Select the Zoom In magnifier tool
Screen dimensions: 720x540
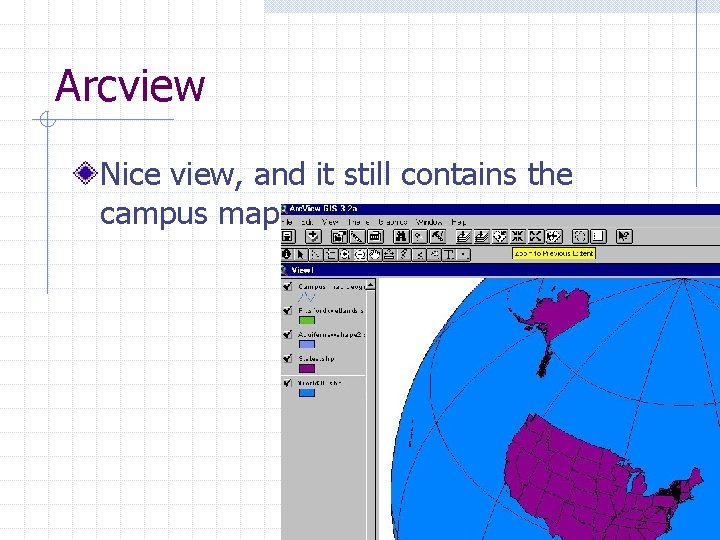(345, 254)
